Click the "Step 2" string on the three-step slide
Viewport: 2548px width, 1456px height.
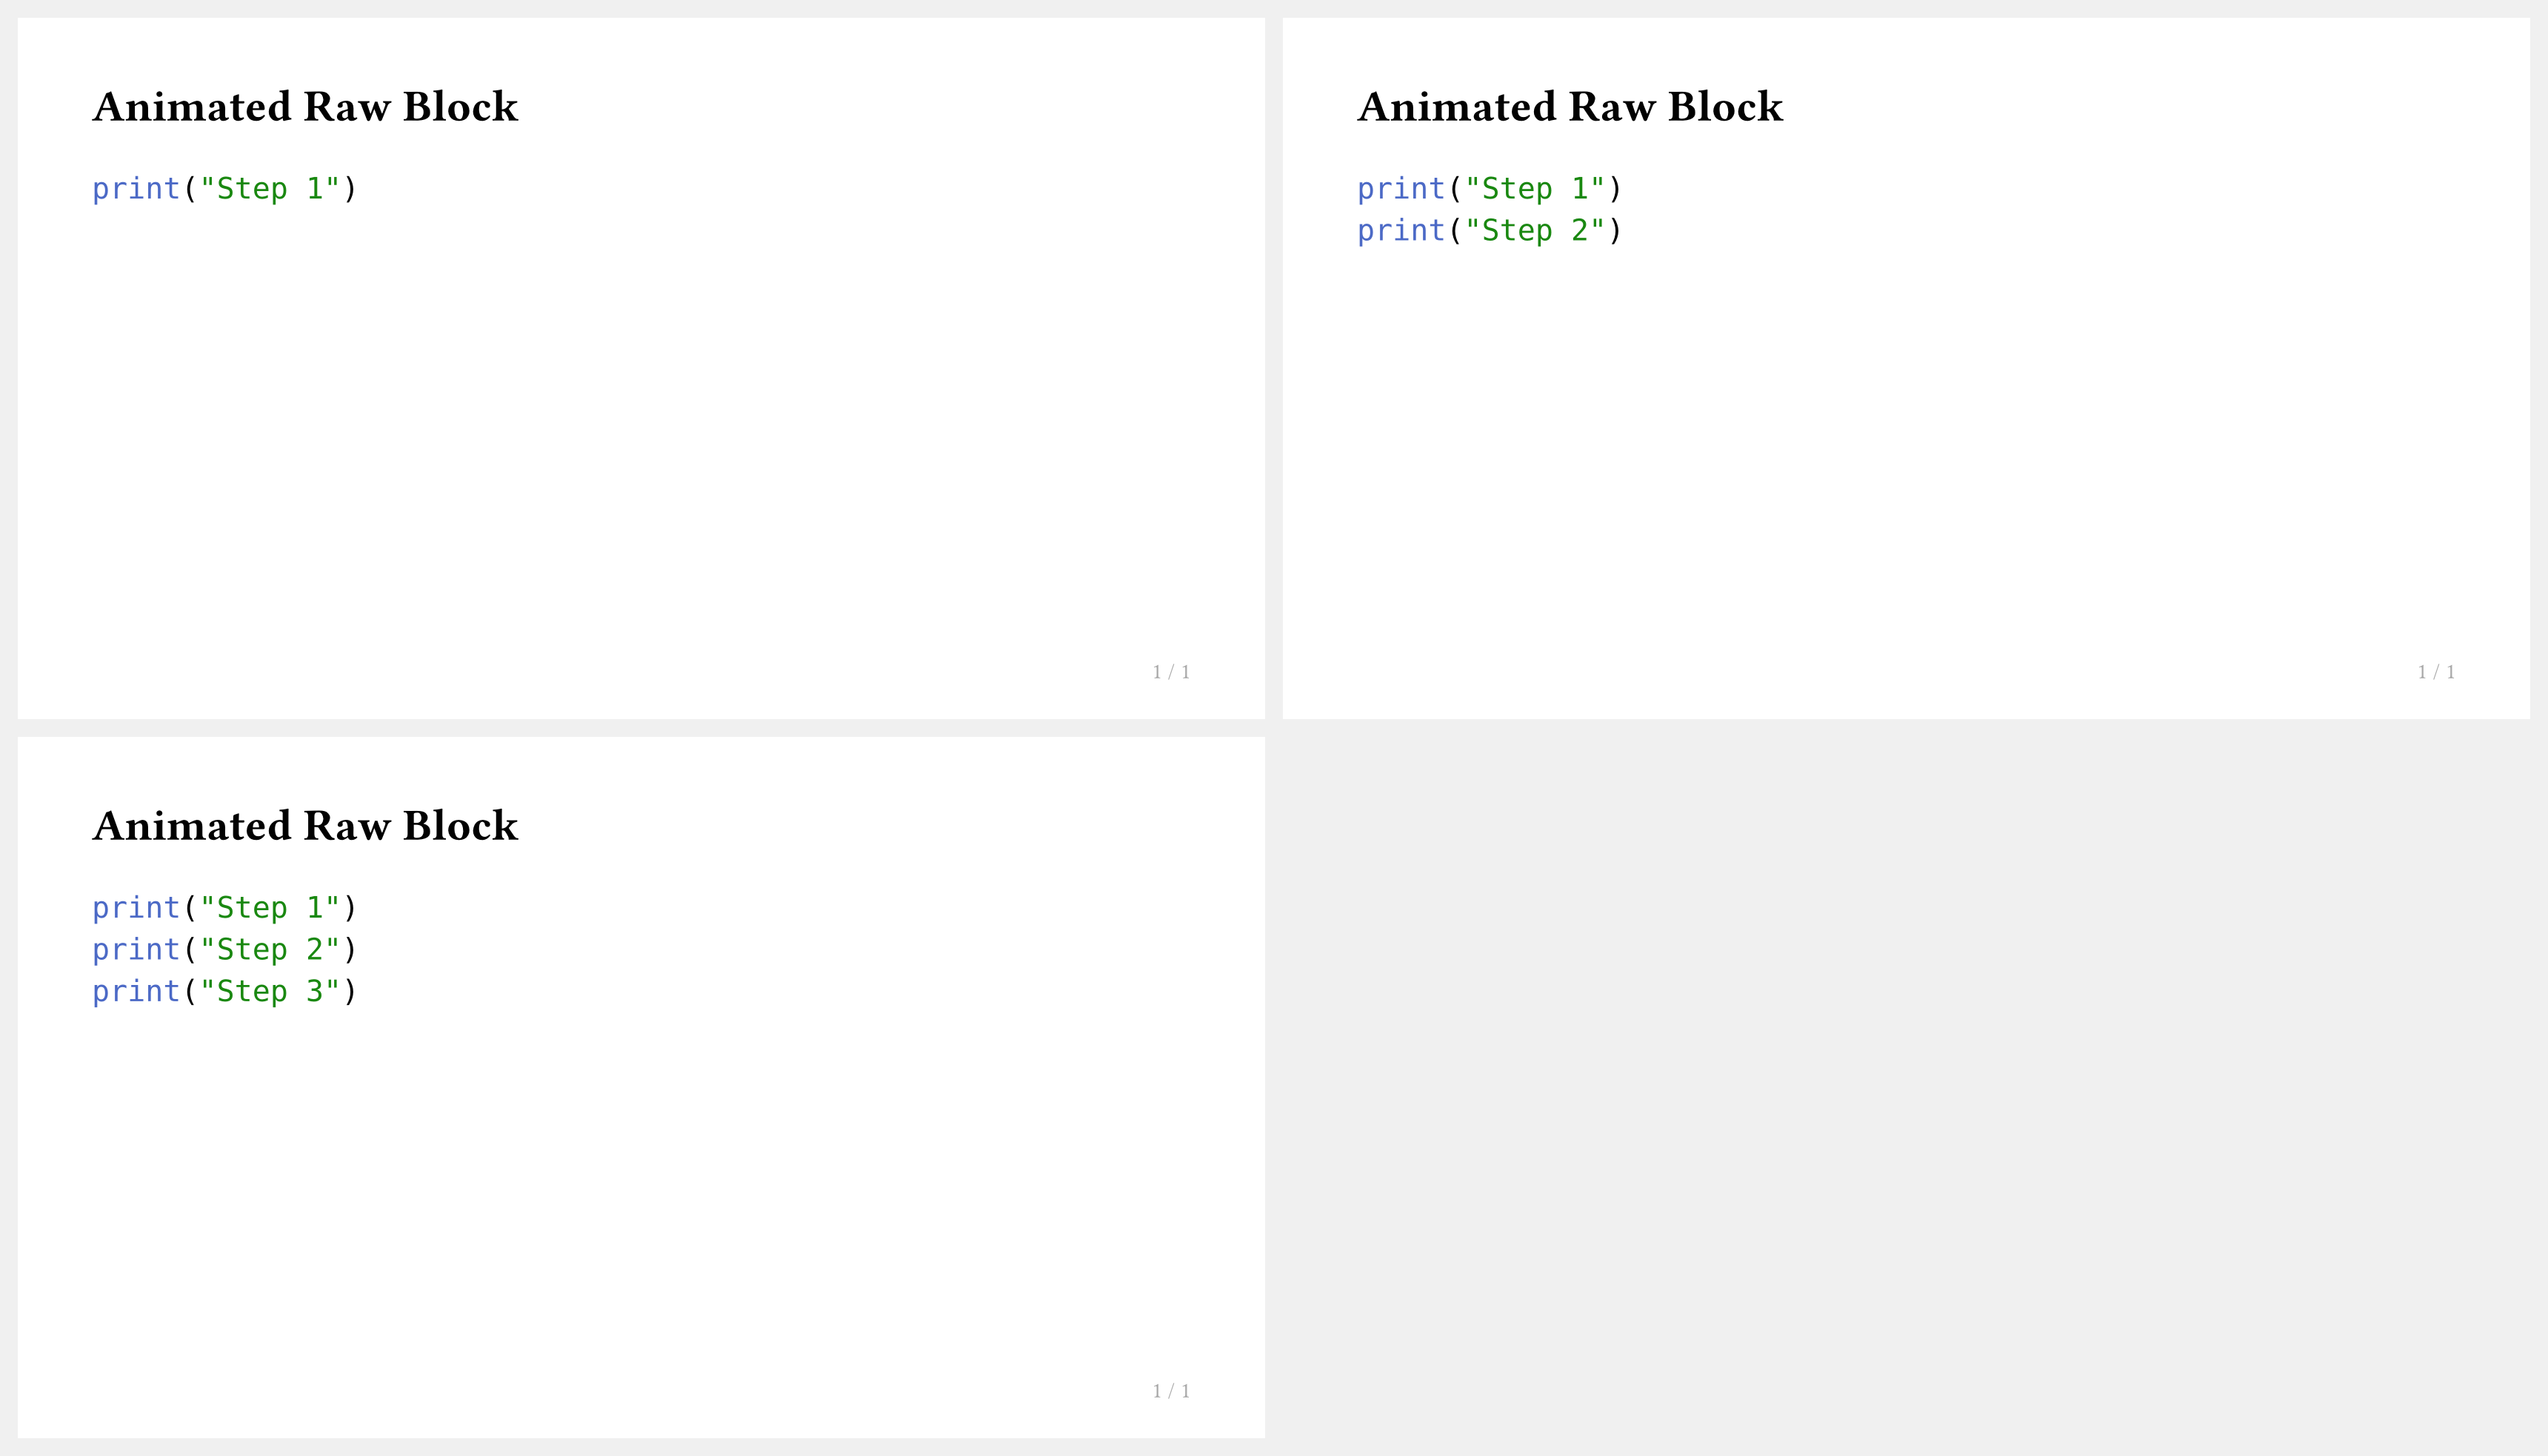(x=270, y=950)
